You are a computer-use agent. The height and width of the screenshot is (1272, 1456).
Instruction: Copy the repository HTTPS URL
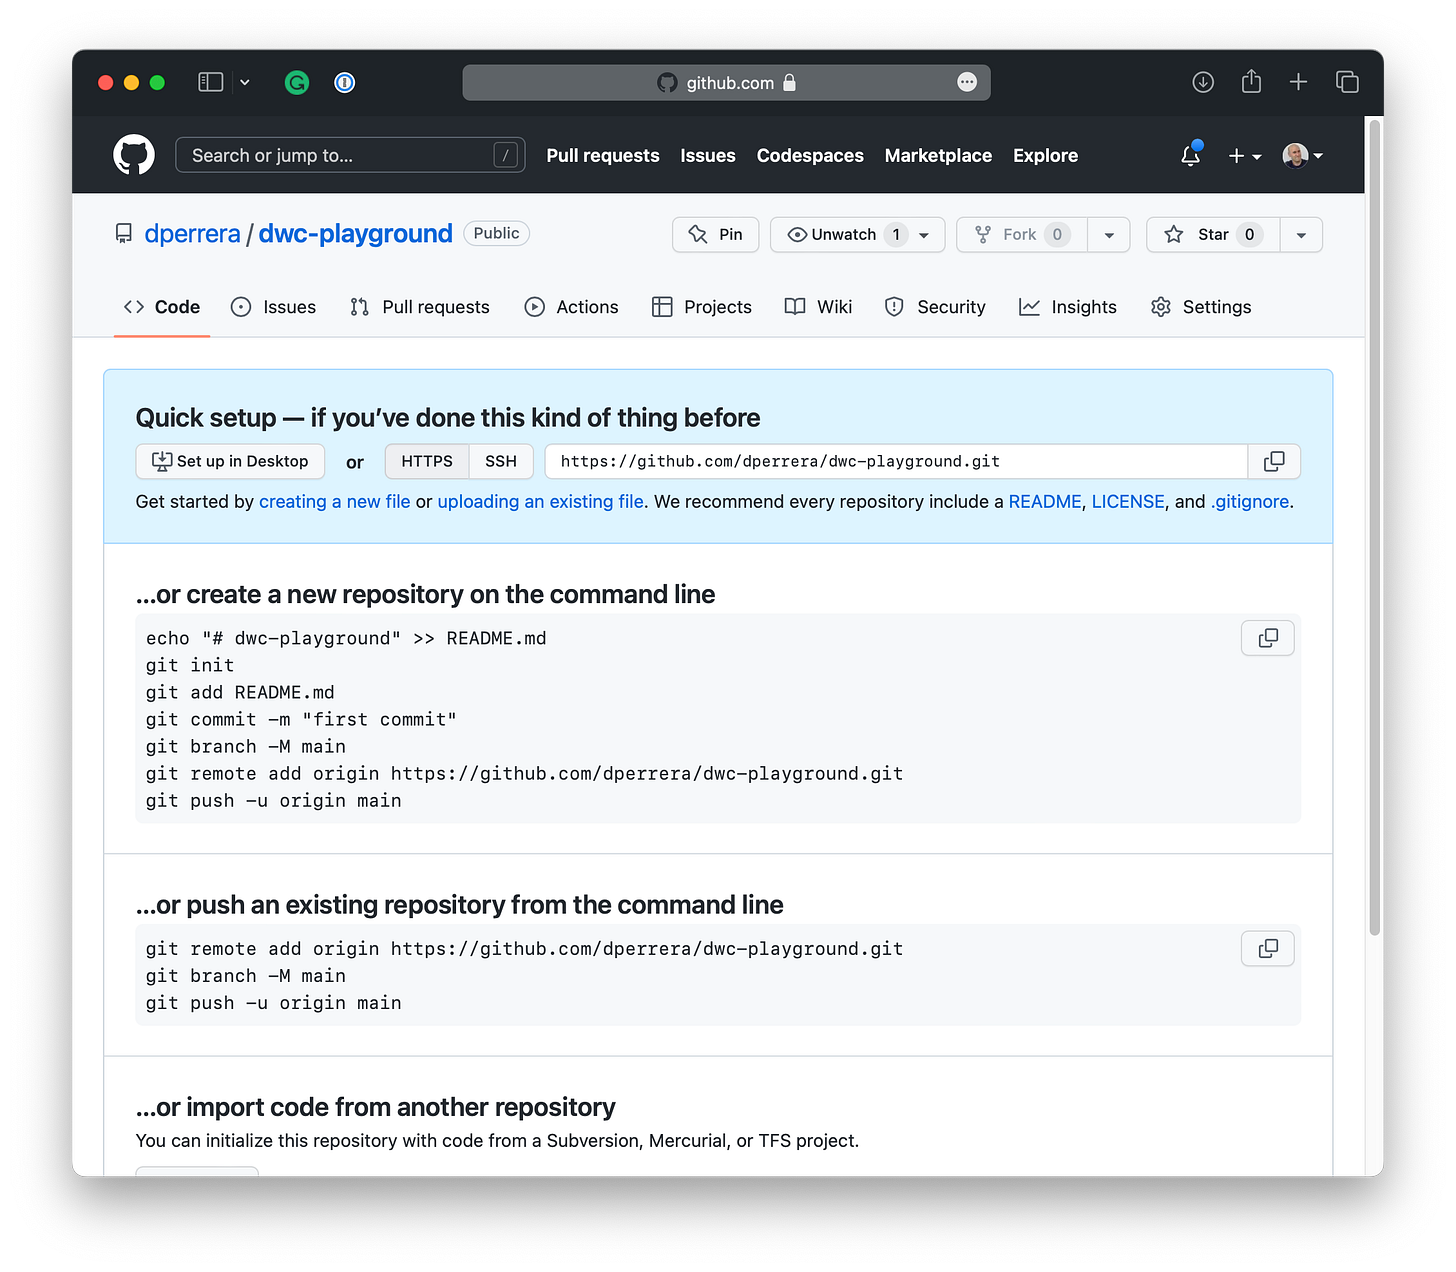[x=1274, y=461]
